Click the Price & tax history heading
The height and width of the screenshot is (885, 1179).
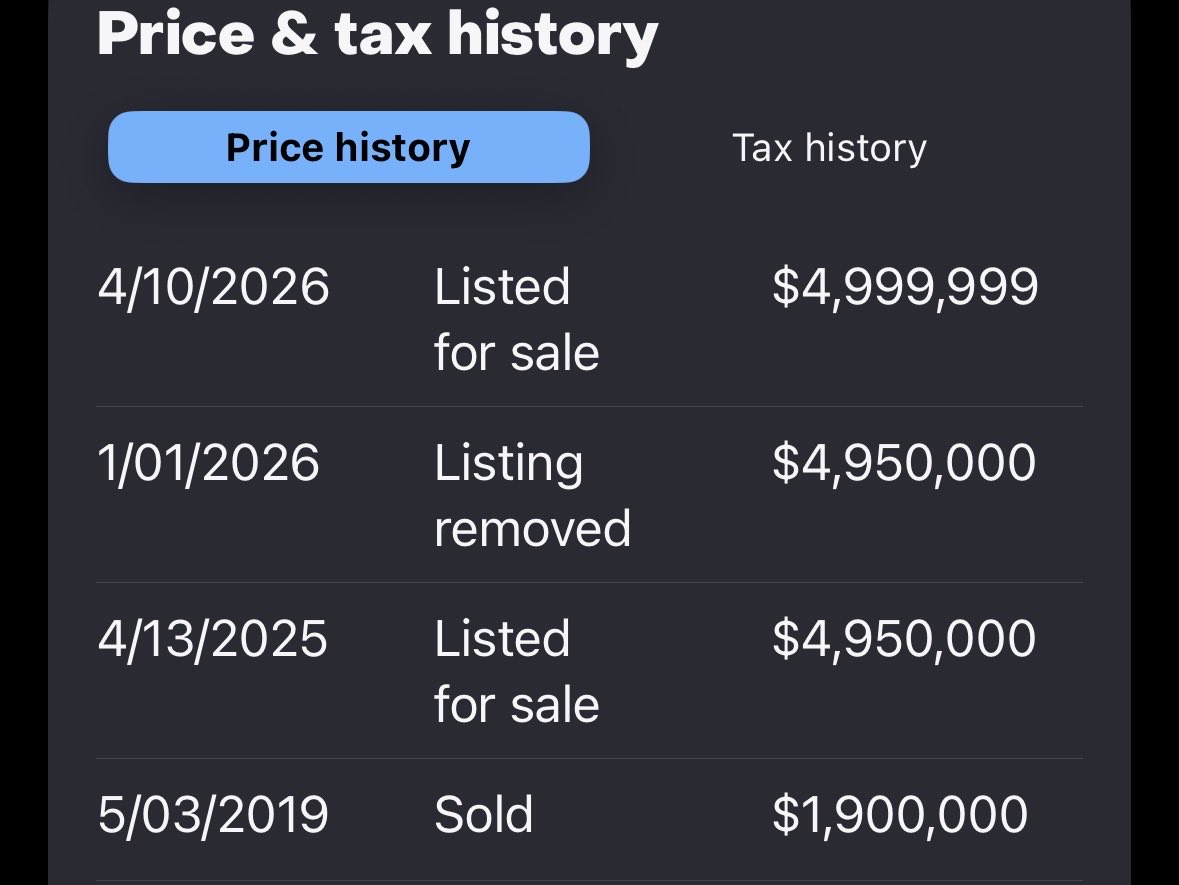click(377, 35)
